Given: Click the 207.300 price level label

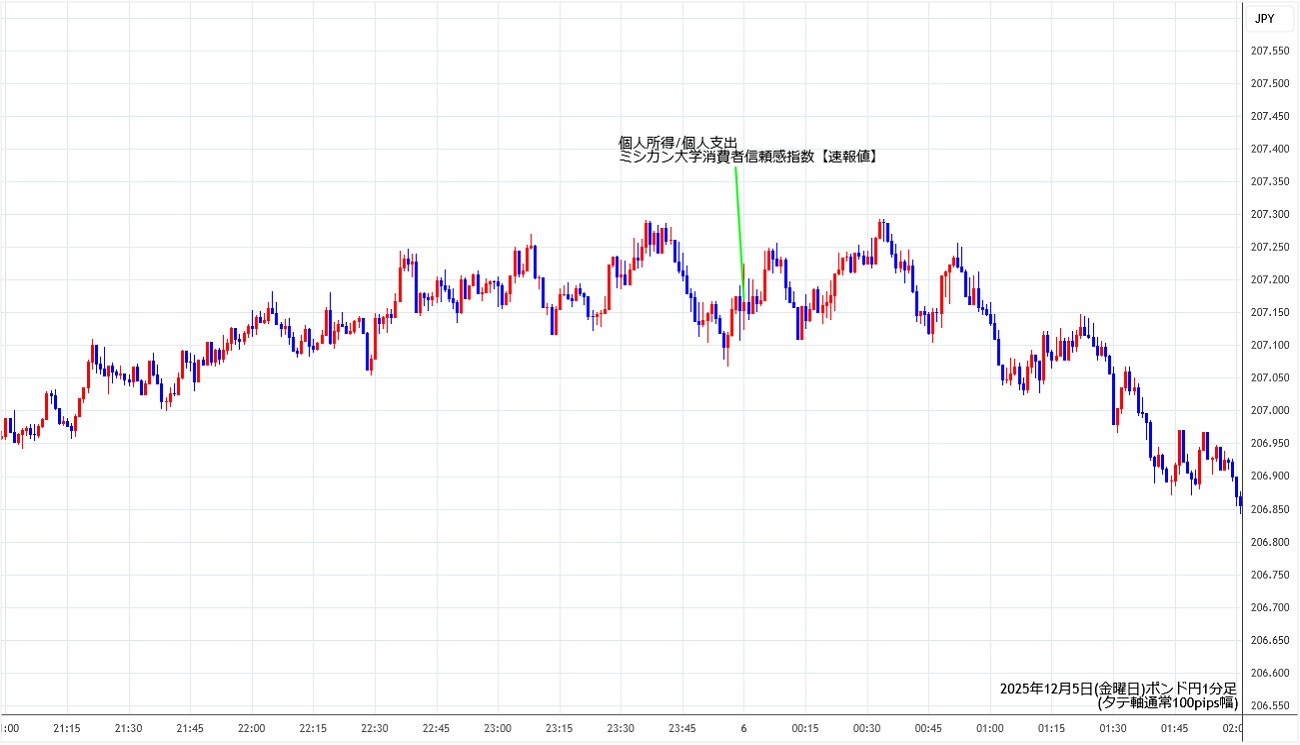Looking at the screenshot, I should pos(1271,214).
